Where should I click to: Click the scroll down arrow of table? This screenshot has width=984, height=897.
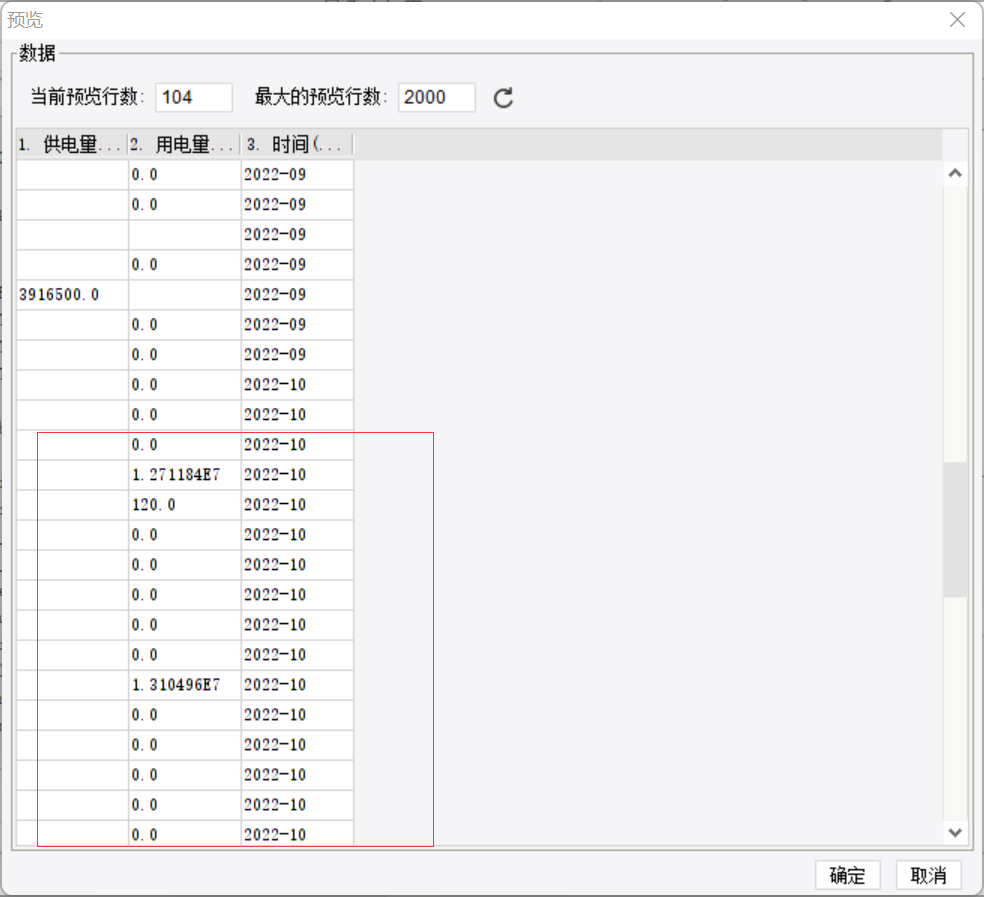coord(955,833)
